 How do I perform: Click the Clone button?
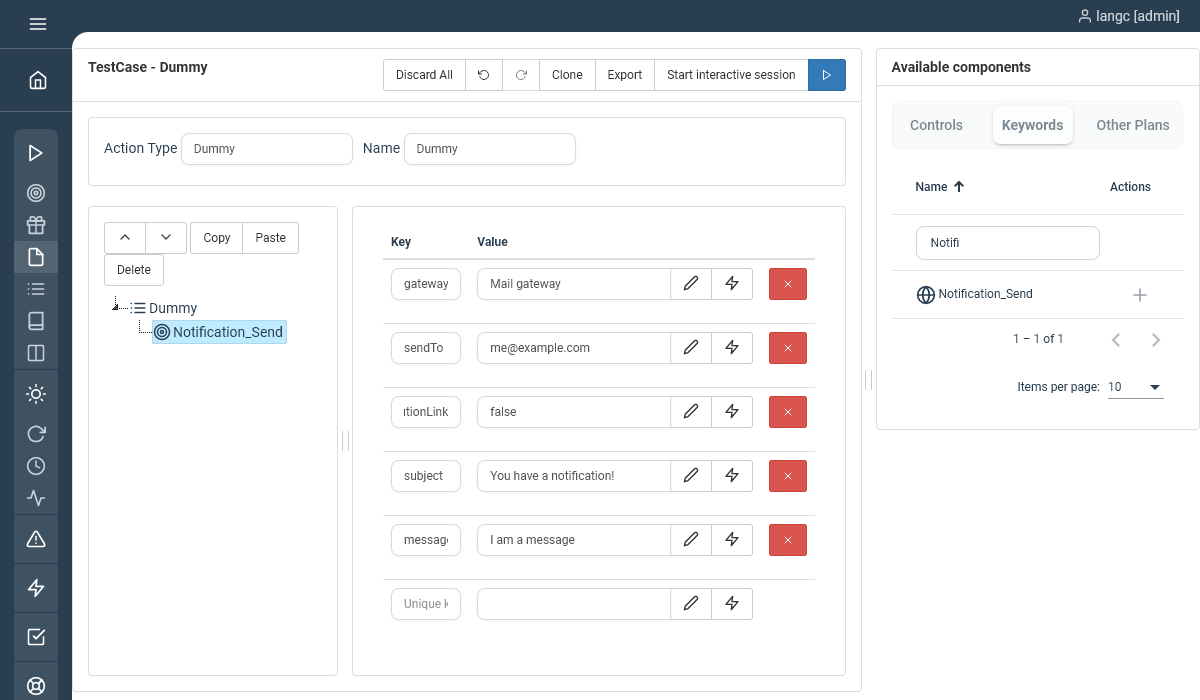[x=566, y=74]
